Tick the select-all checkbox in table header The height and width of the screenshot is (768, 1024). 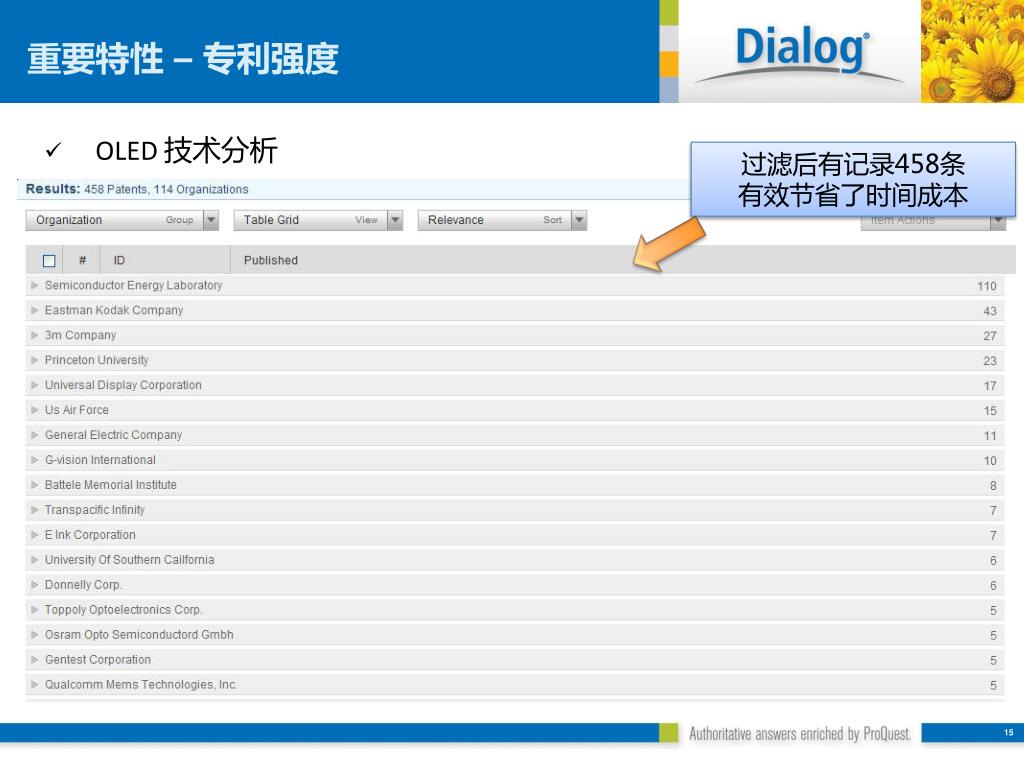pyautogui.click(x=49, y=261)
